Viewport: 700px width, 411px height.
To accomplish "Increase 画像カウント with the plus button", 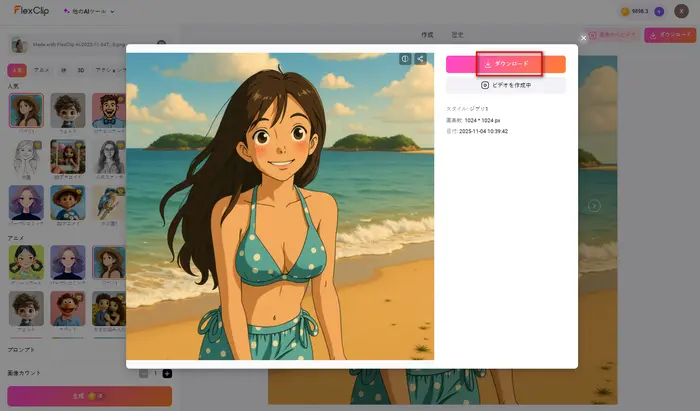I will tap(167, 374).
